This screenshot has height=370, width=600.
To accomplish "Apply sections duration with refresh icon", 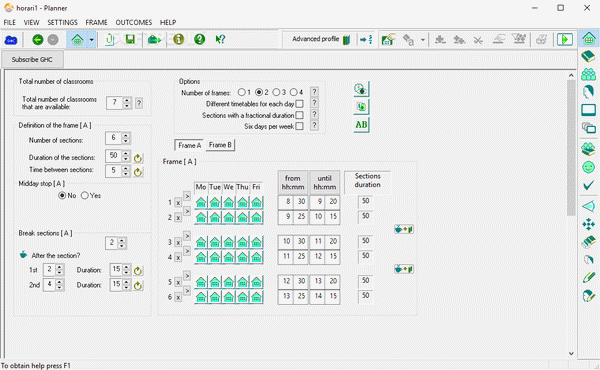I will coord(138,158).
